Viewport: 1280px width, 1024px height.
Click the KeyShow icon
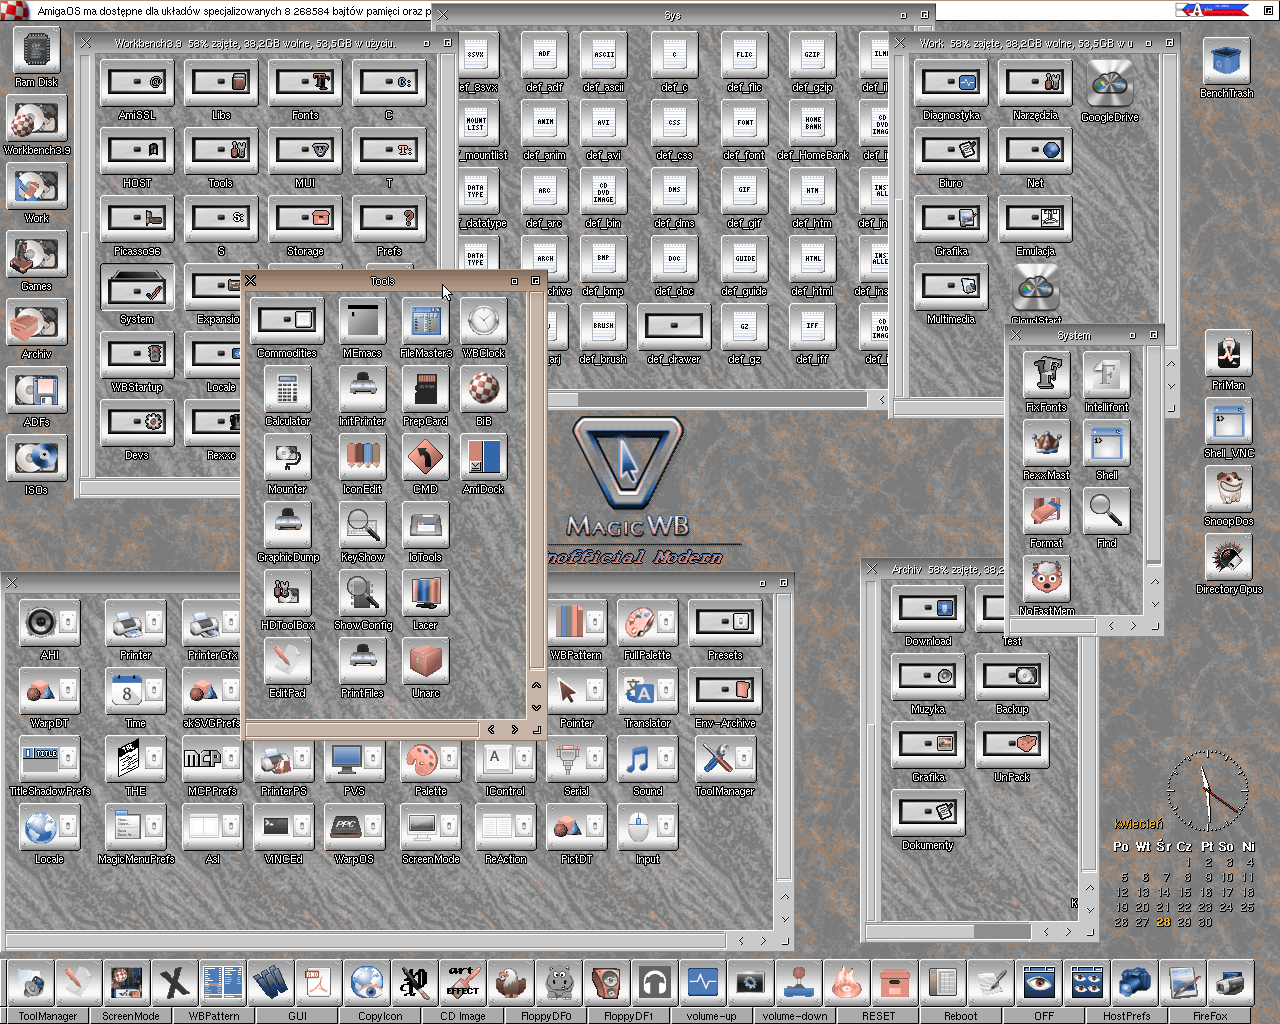pos(362,525)
